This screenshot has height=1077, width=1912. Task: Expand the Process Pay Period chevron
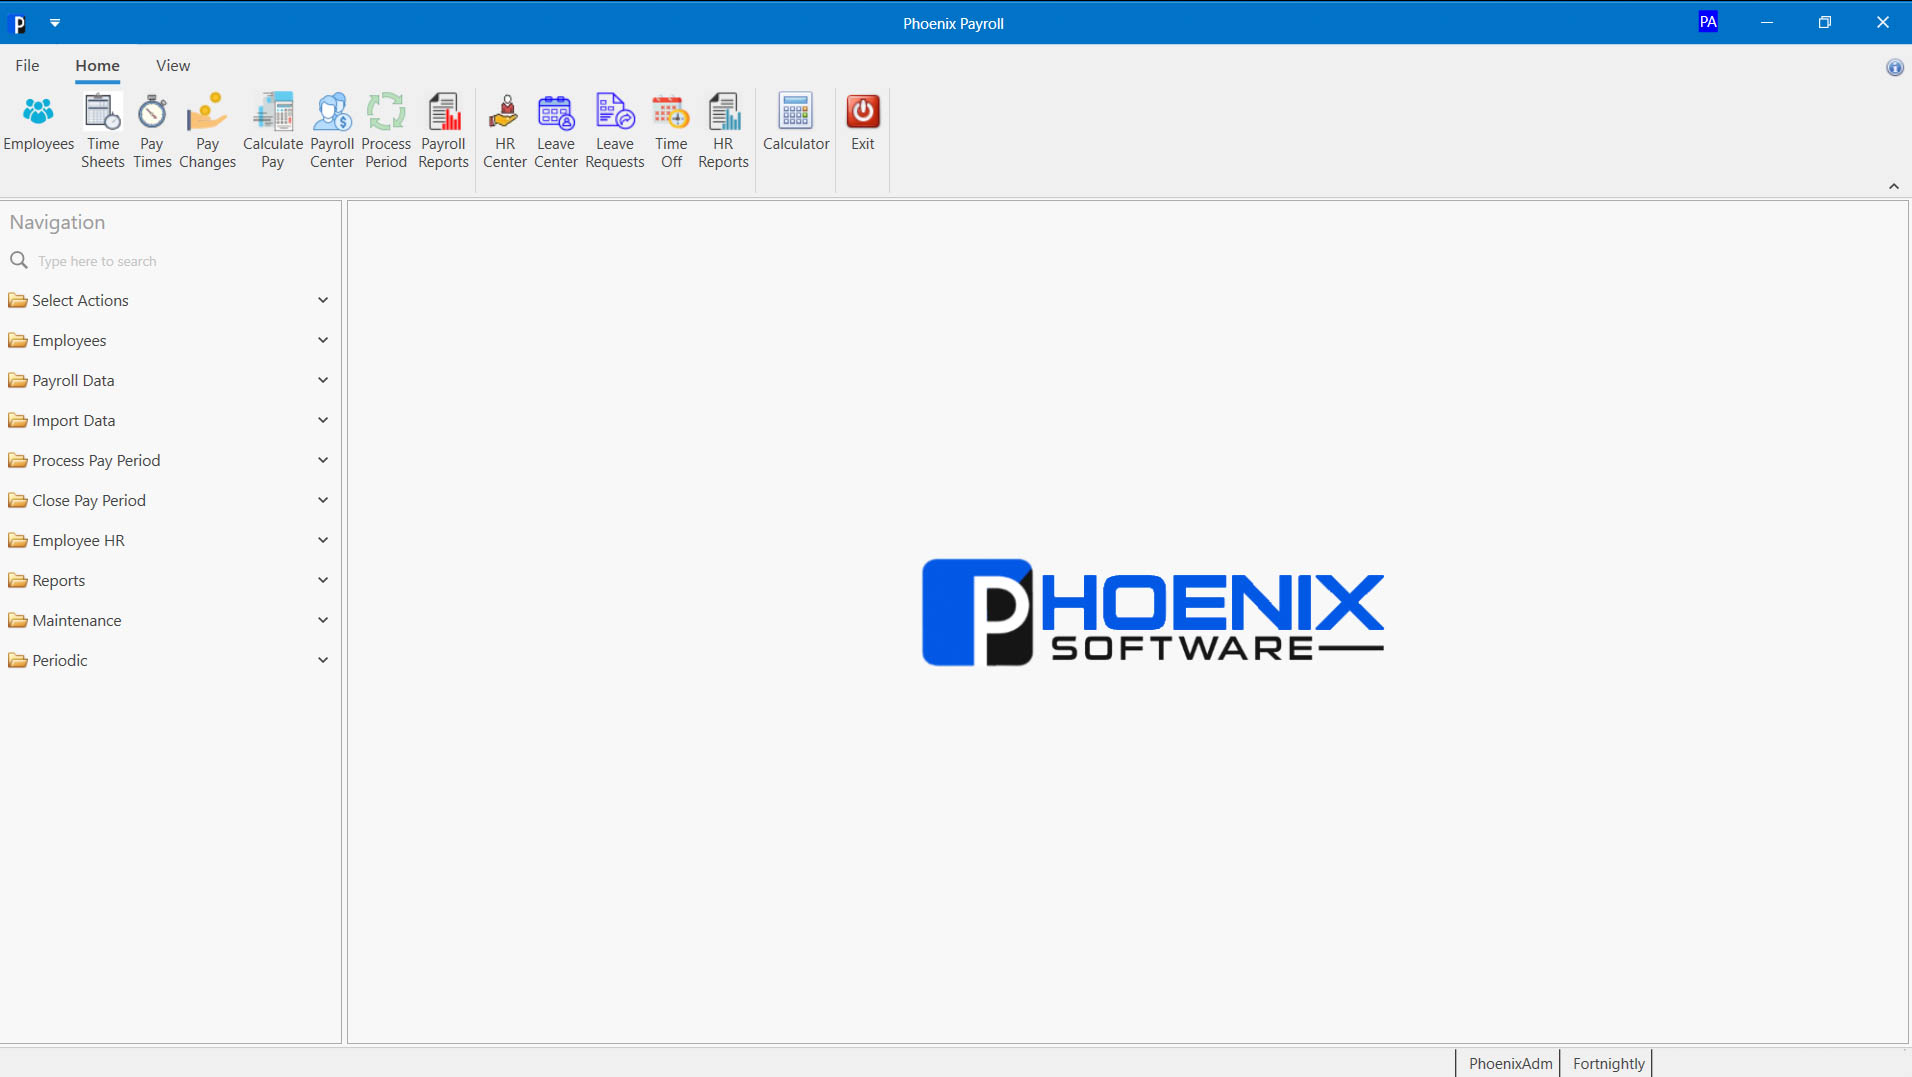click(323, 460)
